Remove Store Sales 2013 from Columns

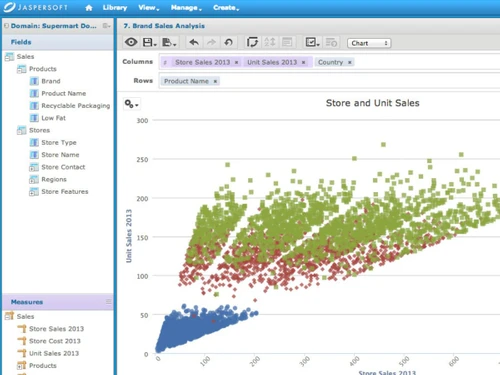(236, 62)
